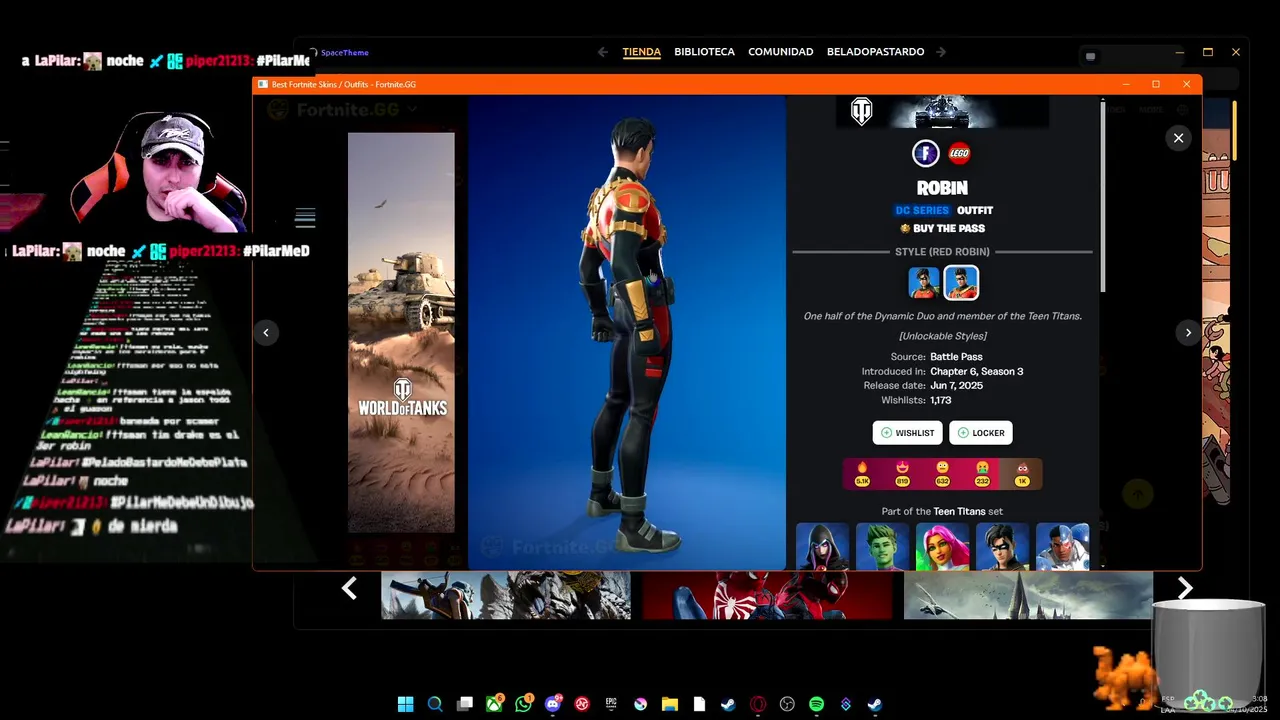1280x720 pixels.
Task: Open the Battle Pass source link
Action: (956, 357)
